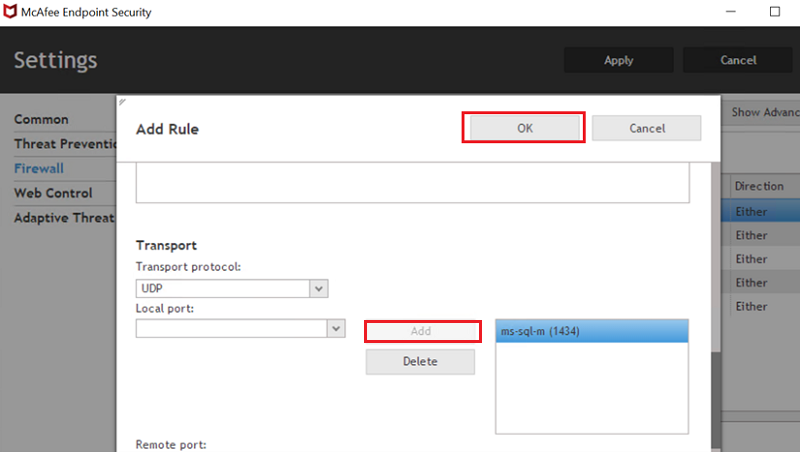This screenshot has height=452, width=800.
Task: Open Threat Prevention settings
Action: [65, 144]
